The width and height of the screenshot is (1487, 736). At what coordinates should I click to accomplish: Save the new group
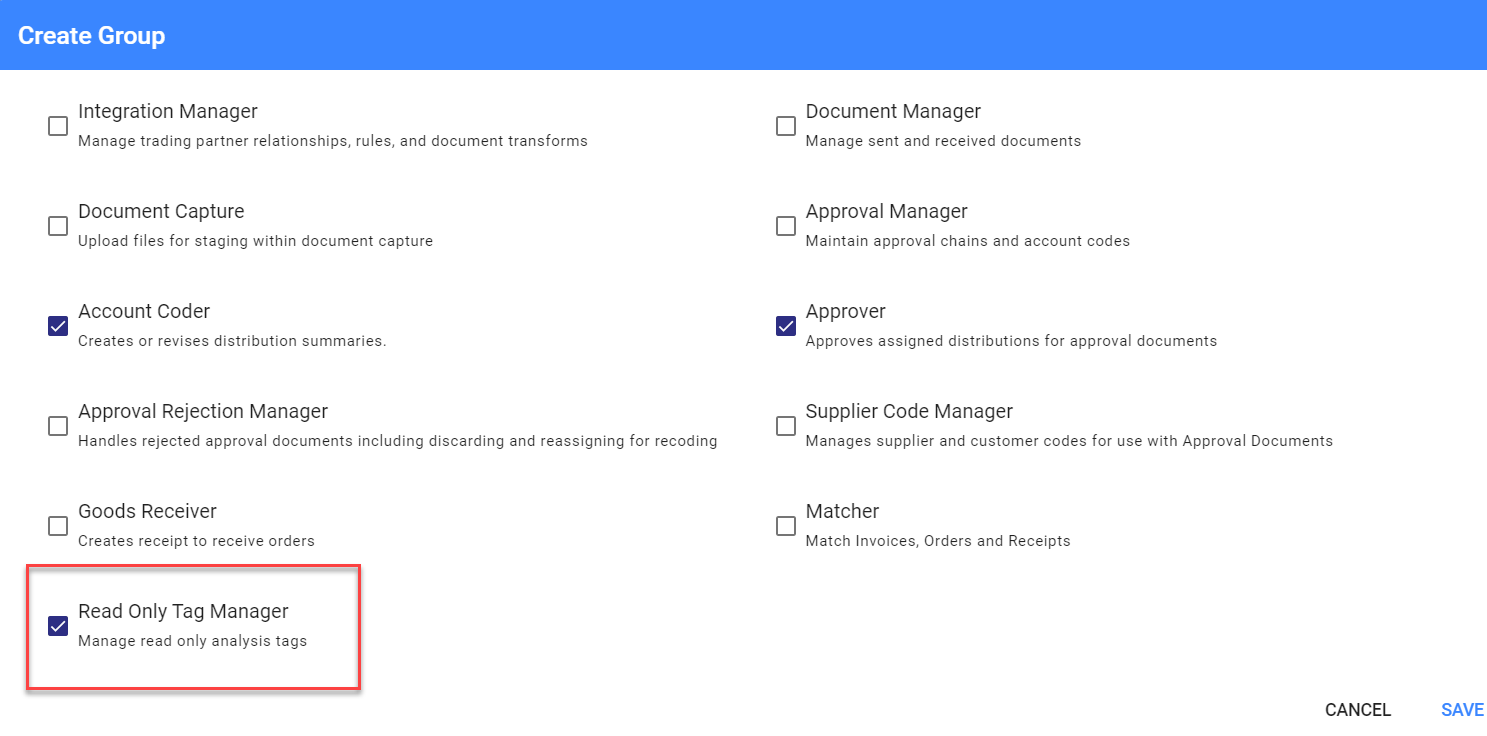tap(1462, 710)
